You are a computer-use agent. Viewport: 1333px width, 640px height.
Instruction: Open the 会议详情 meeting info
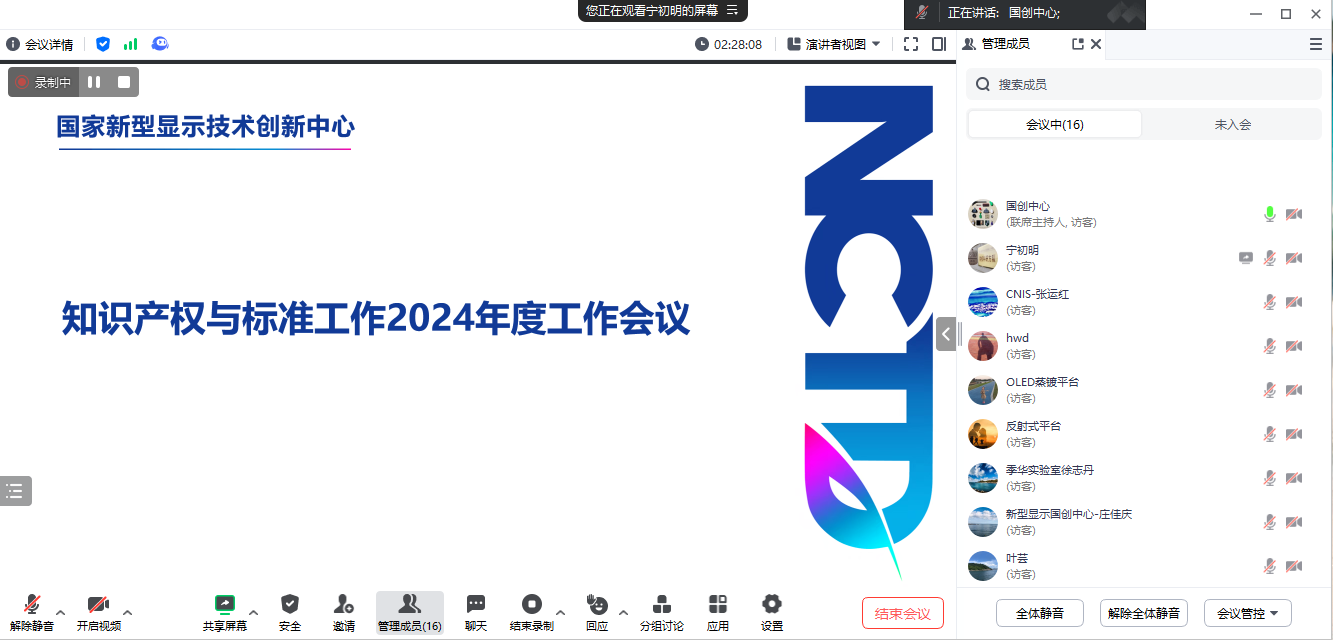(40, 44)
